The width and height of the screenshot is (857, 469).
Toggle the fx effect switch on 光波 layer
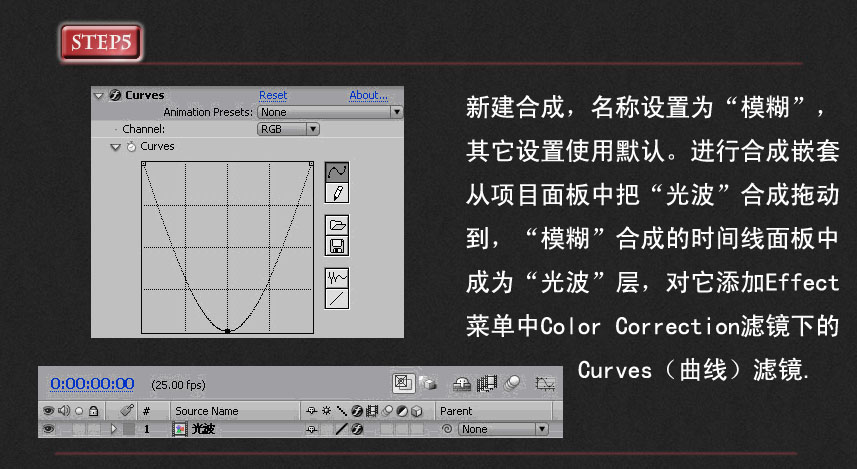point(357,429)
